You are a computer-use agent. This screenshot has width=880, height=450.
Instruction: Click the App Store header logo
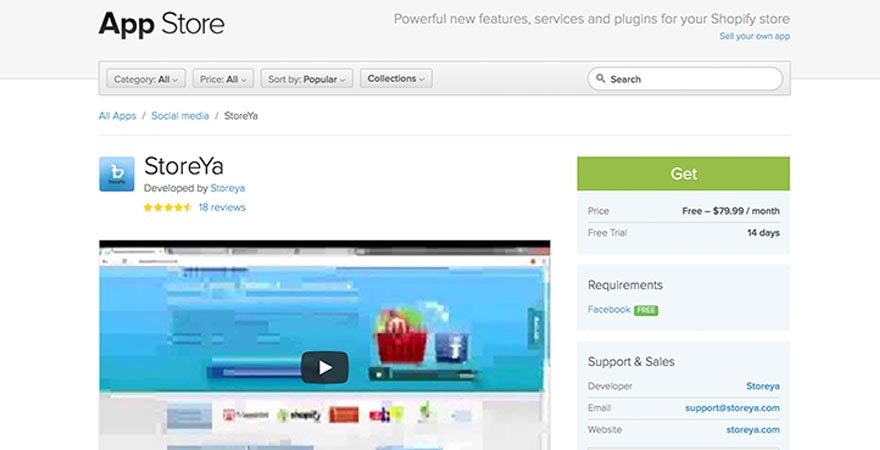(161, 24)
